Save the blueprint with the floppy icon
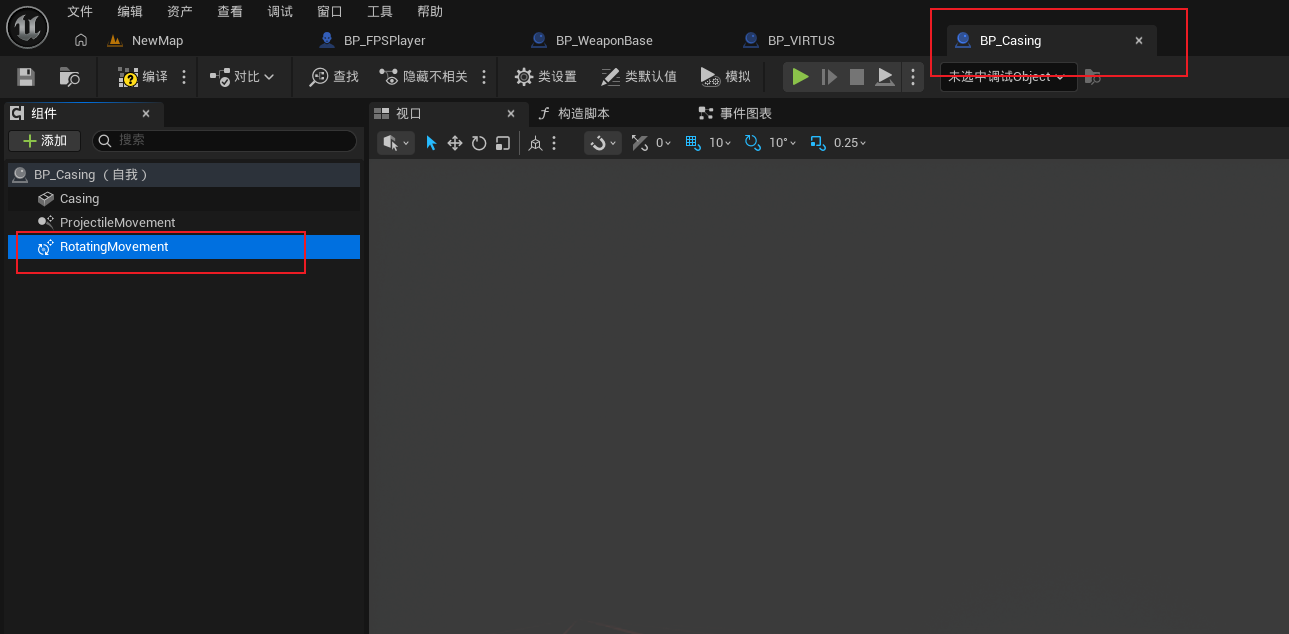 click(26, 76)
